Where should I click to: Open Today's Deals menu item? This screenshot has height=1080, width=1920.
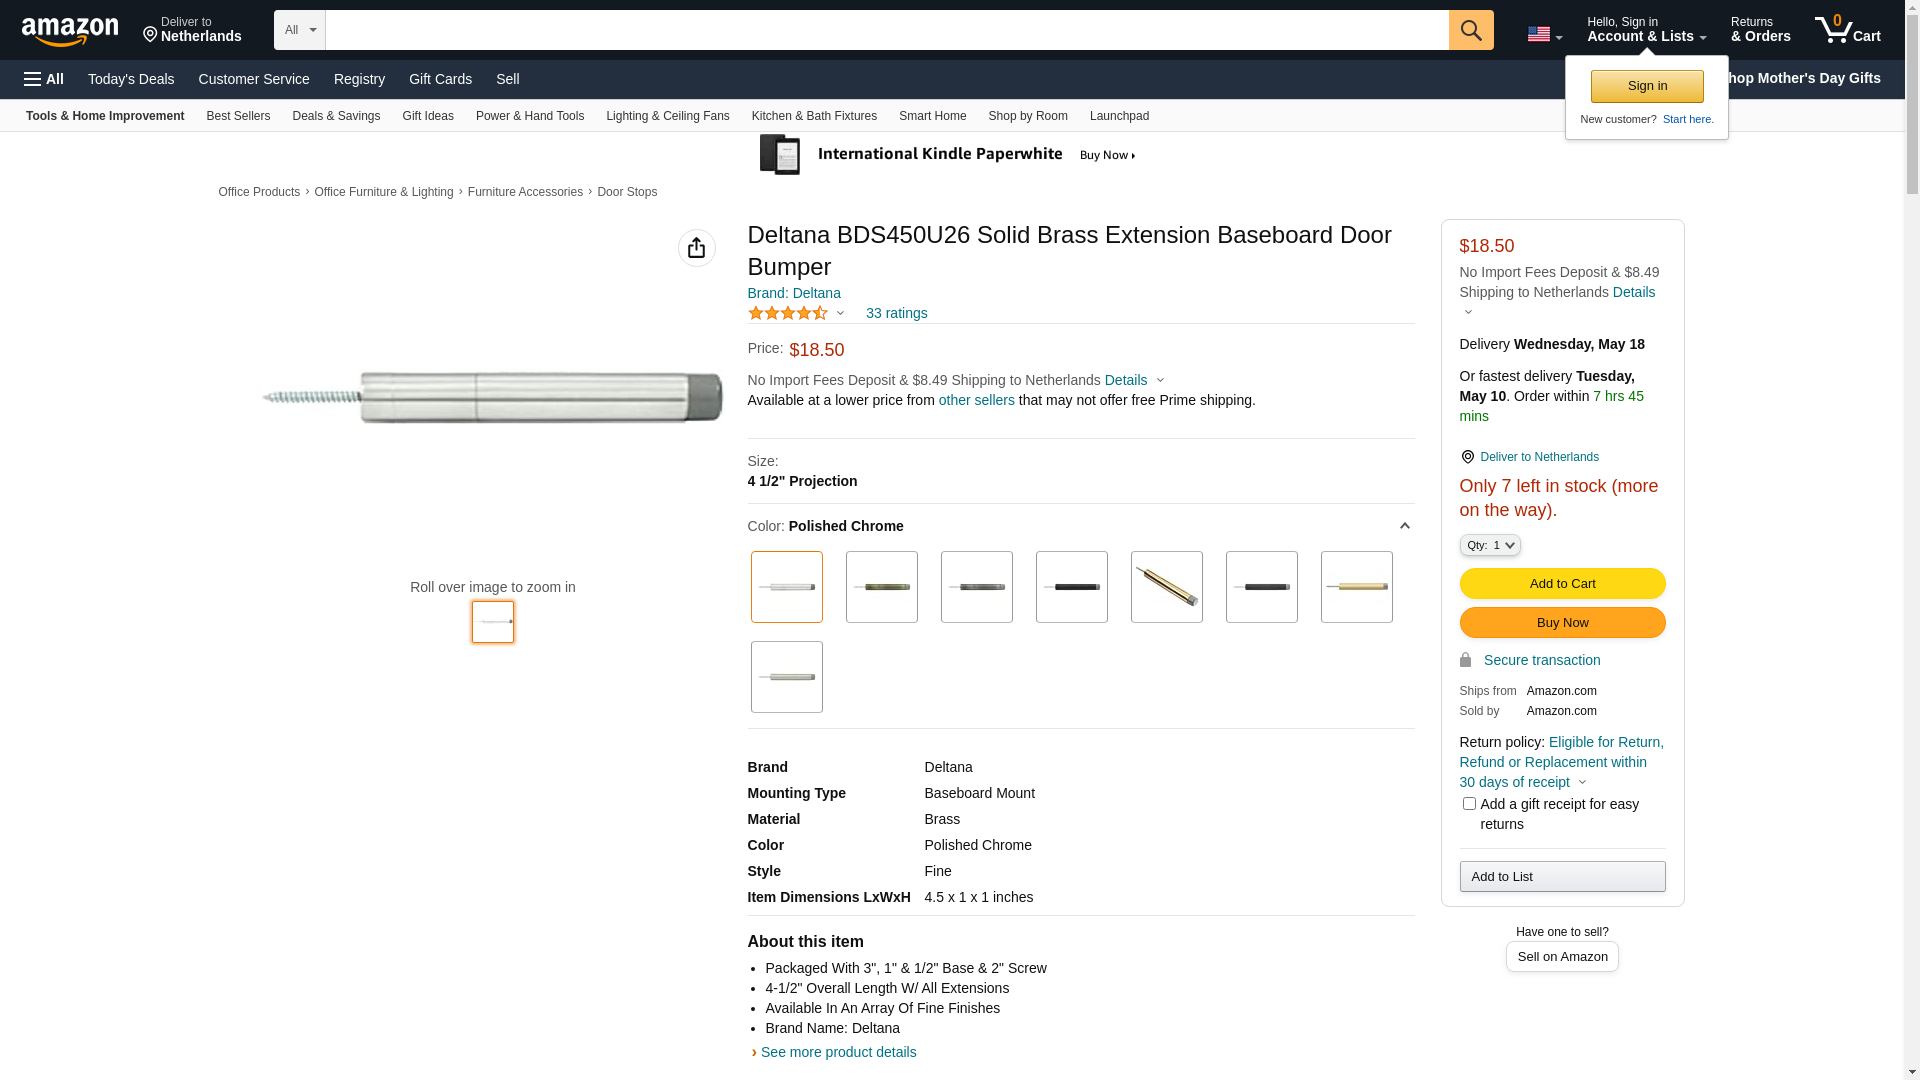pyautogui.click(x=131, y=79)
